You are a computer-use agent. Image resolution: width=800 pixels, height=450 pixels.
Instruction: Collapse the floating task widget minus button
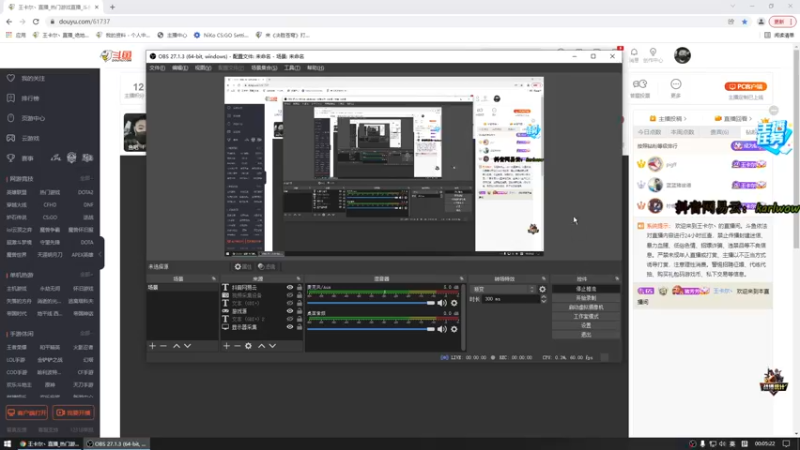(774, 110)
